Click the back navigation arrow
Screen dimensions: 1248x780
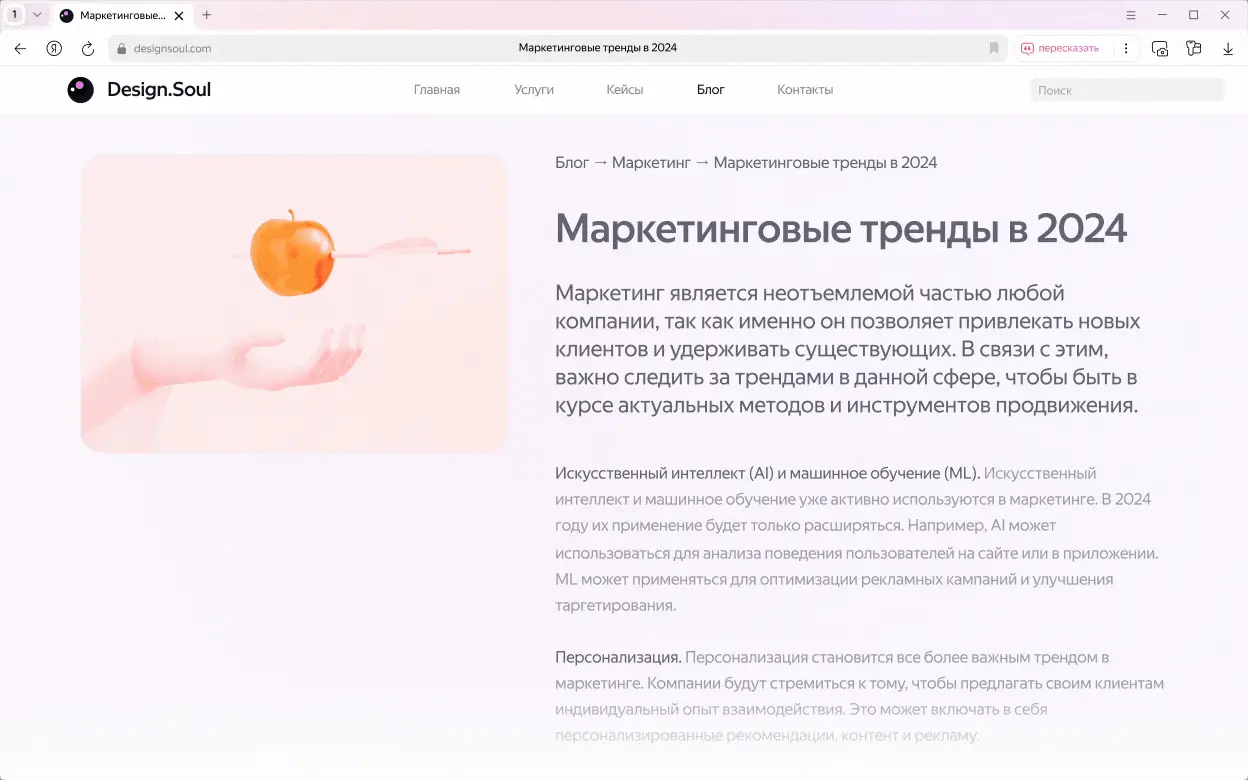click(19, 47)
